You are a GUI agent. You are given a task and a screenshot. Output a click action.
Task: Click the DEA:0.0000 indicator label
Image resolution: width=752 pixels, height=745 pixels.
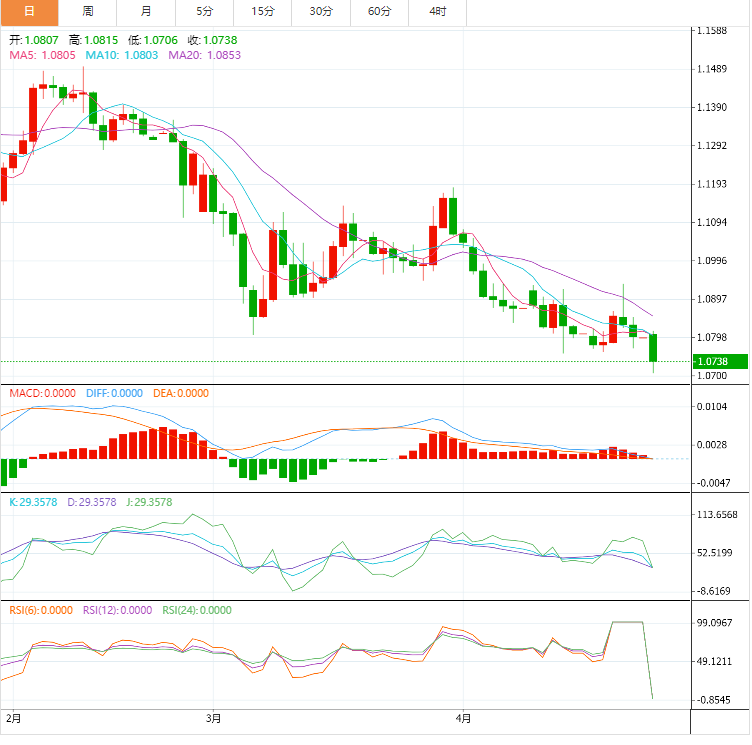pyautogui.click(x=181, y=393)
